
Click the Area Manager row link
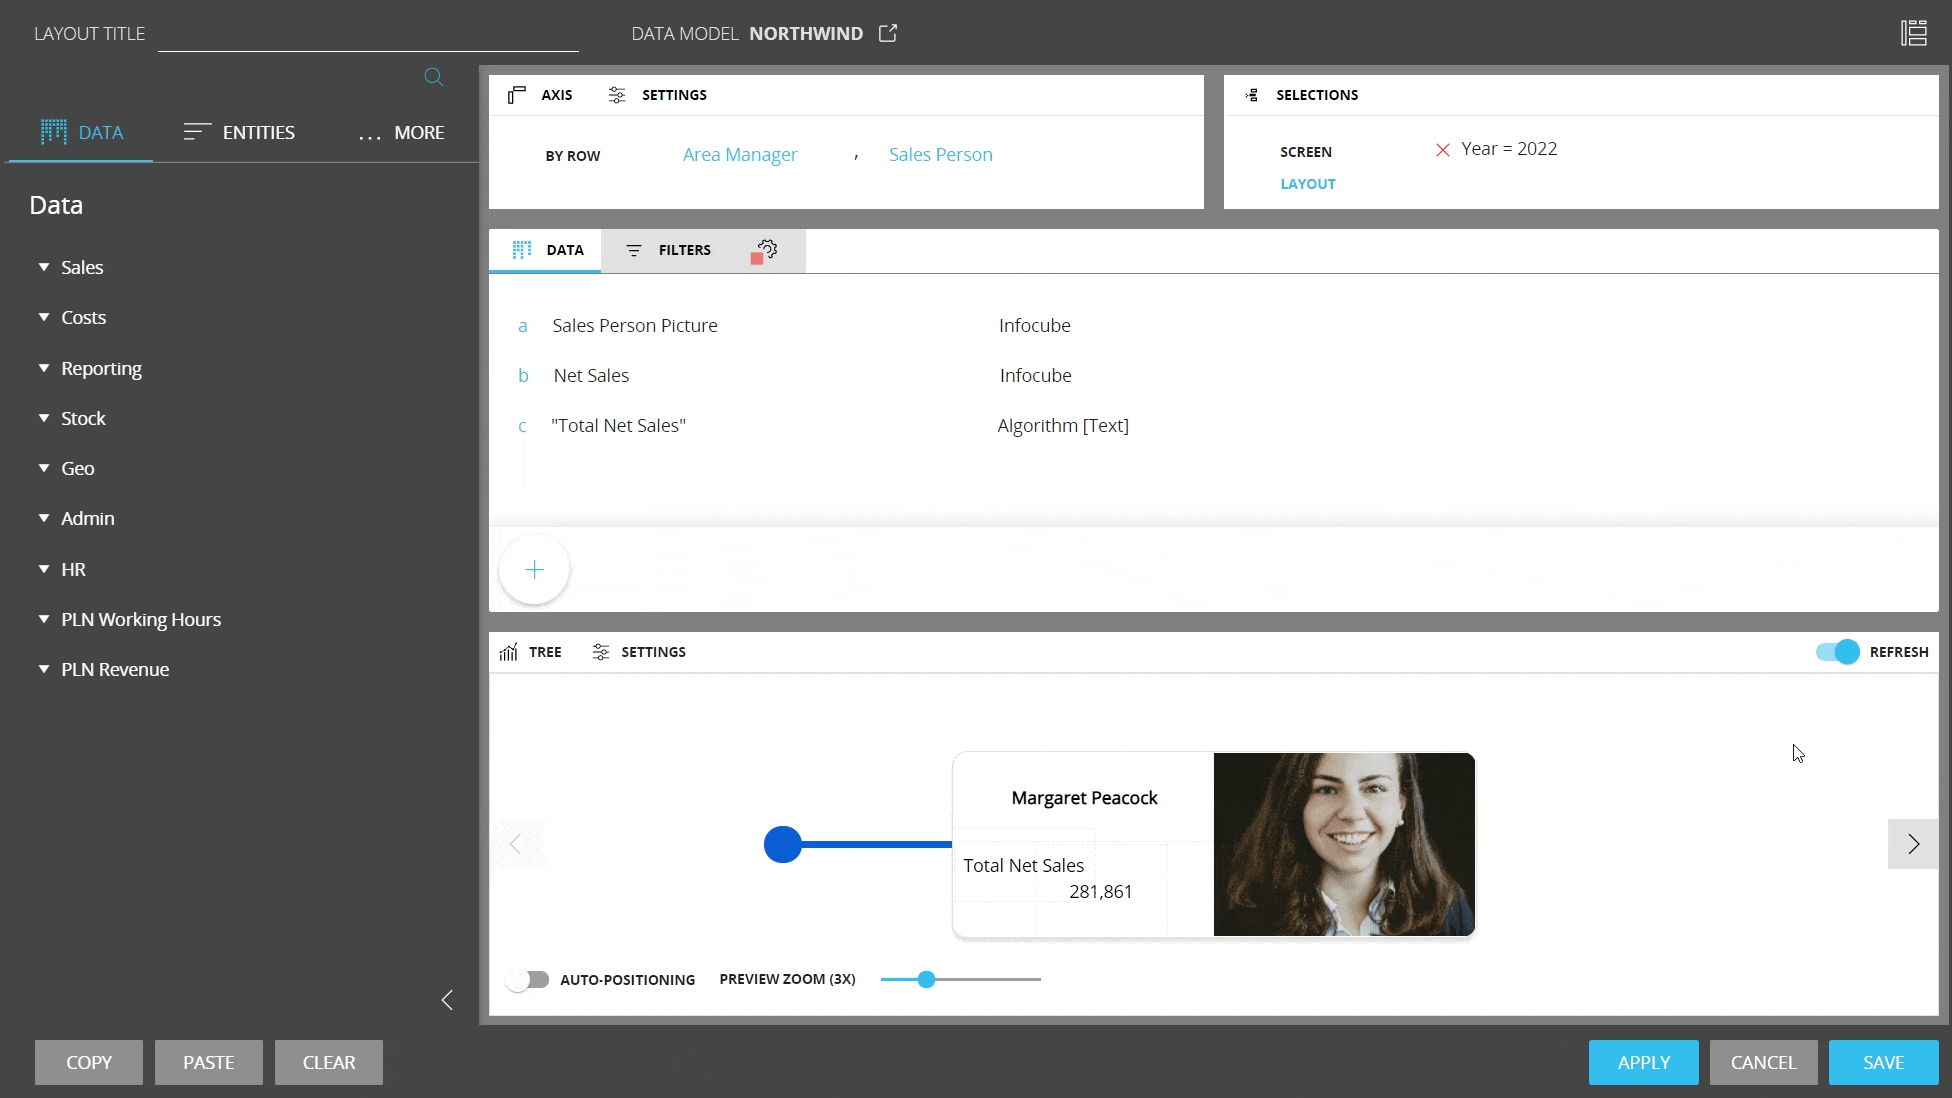click(740, 155)
